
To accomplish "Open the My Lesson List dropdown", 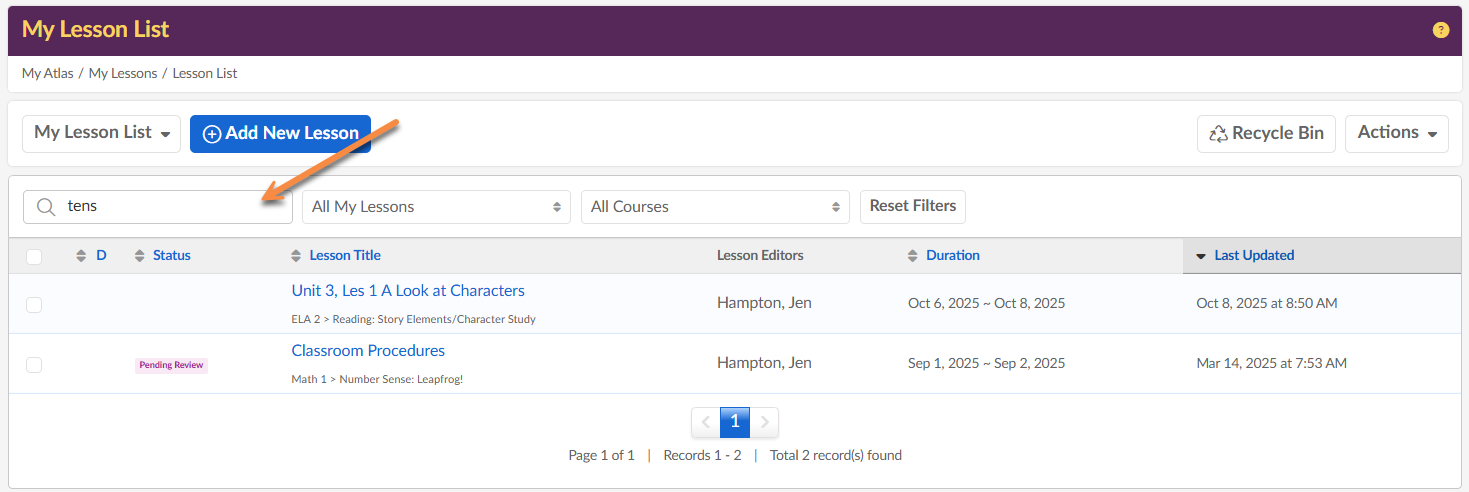I will pyautogui.click(x=101, y=133).
